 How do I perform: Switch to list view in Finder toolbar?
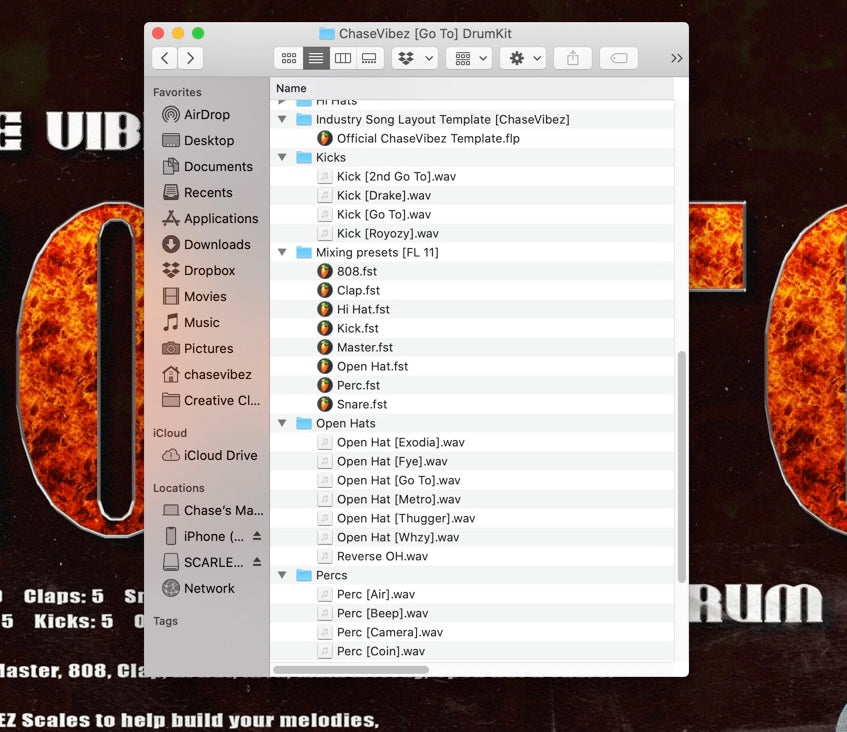tap(316, 58)
